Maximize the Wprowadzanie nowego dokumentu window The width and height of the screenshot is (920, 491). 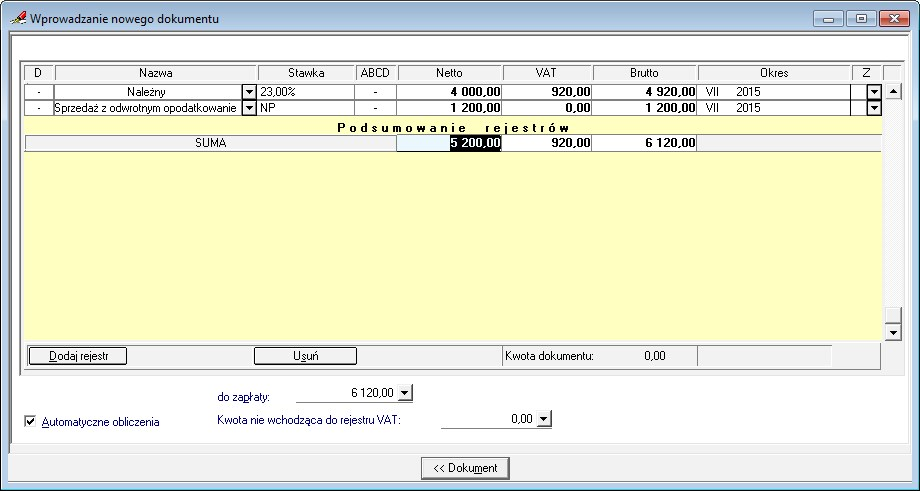tap(860, 18)
